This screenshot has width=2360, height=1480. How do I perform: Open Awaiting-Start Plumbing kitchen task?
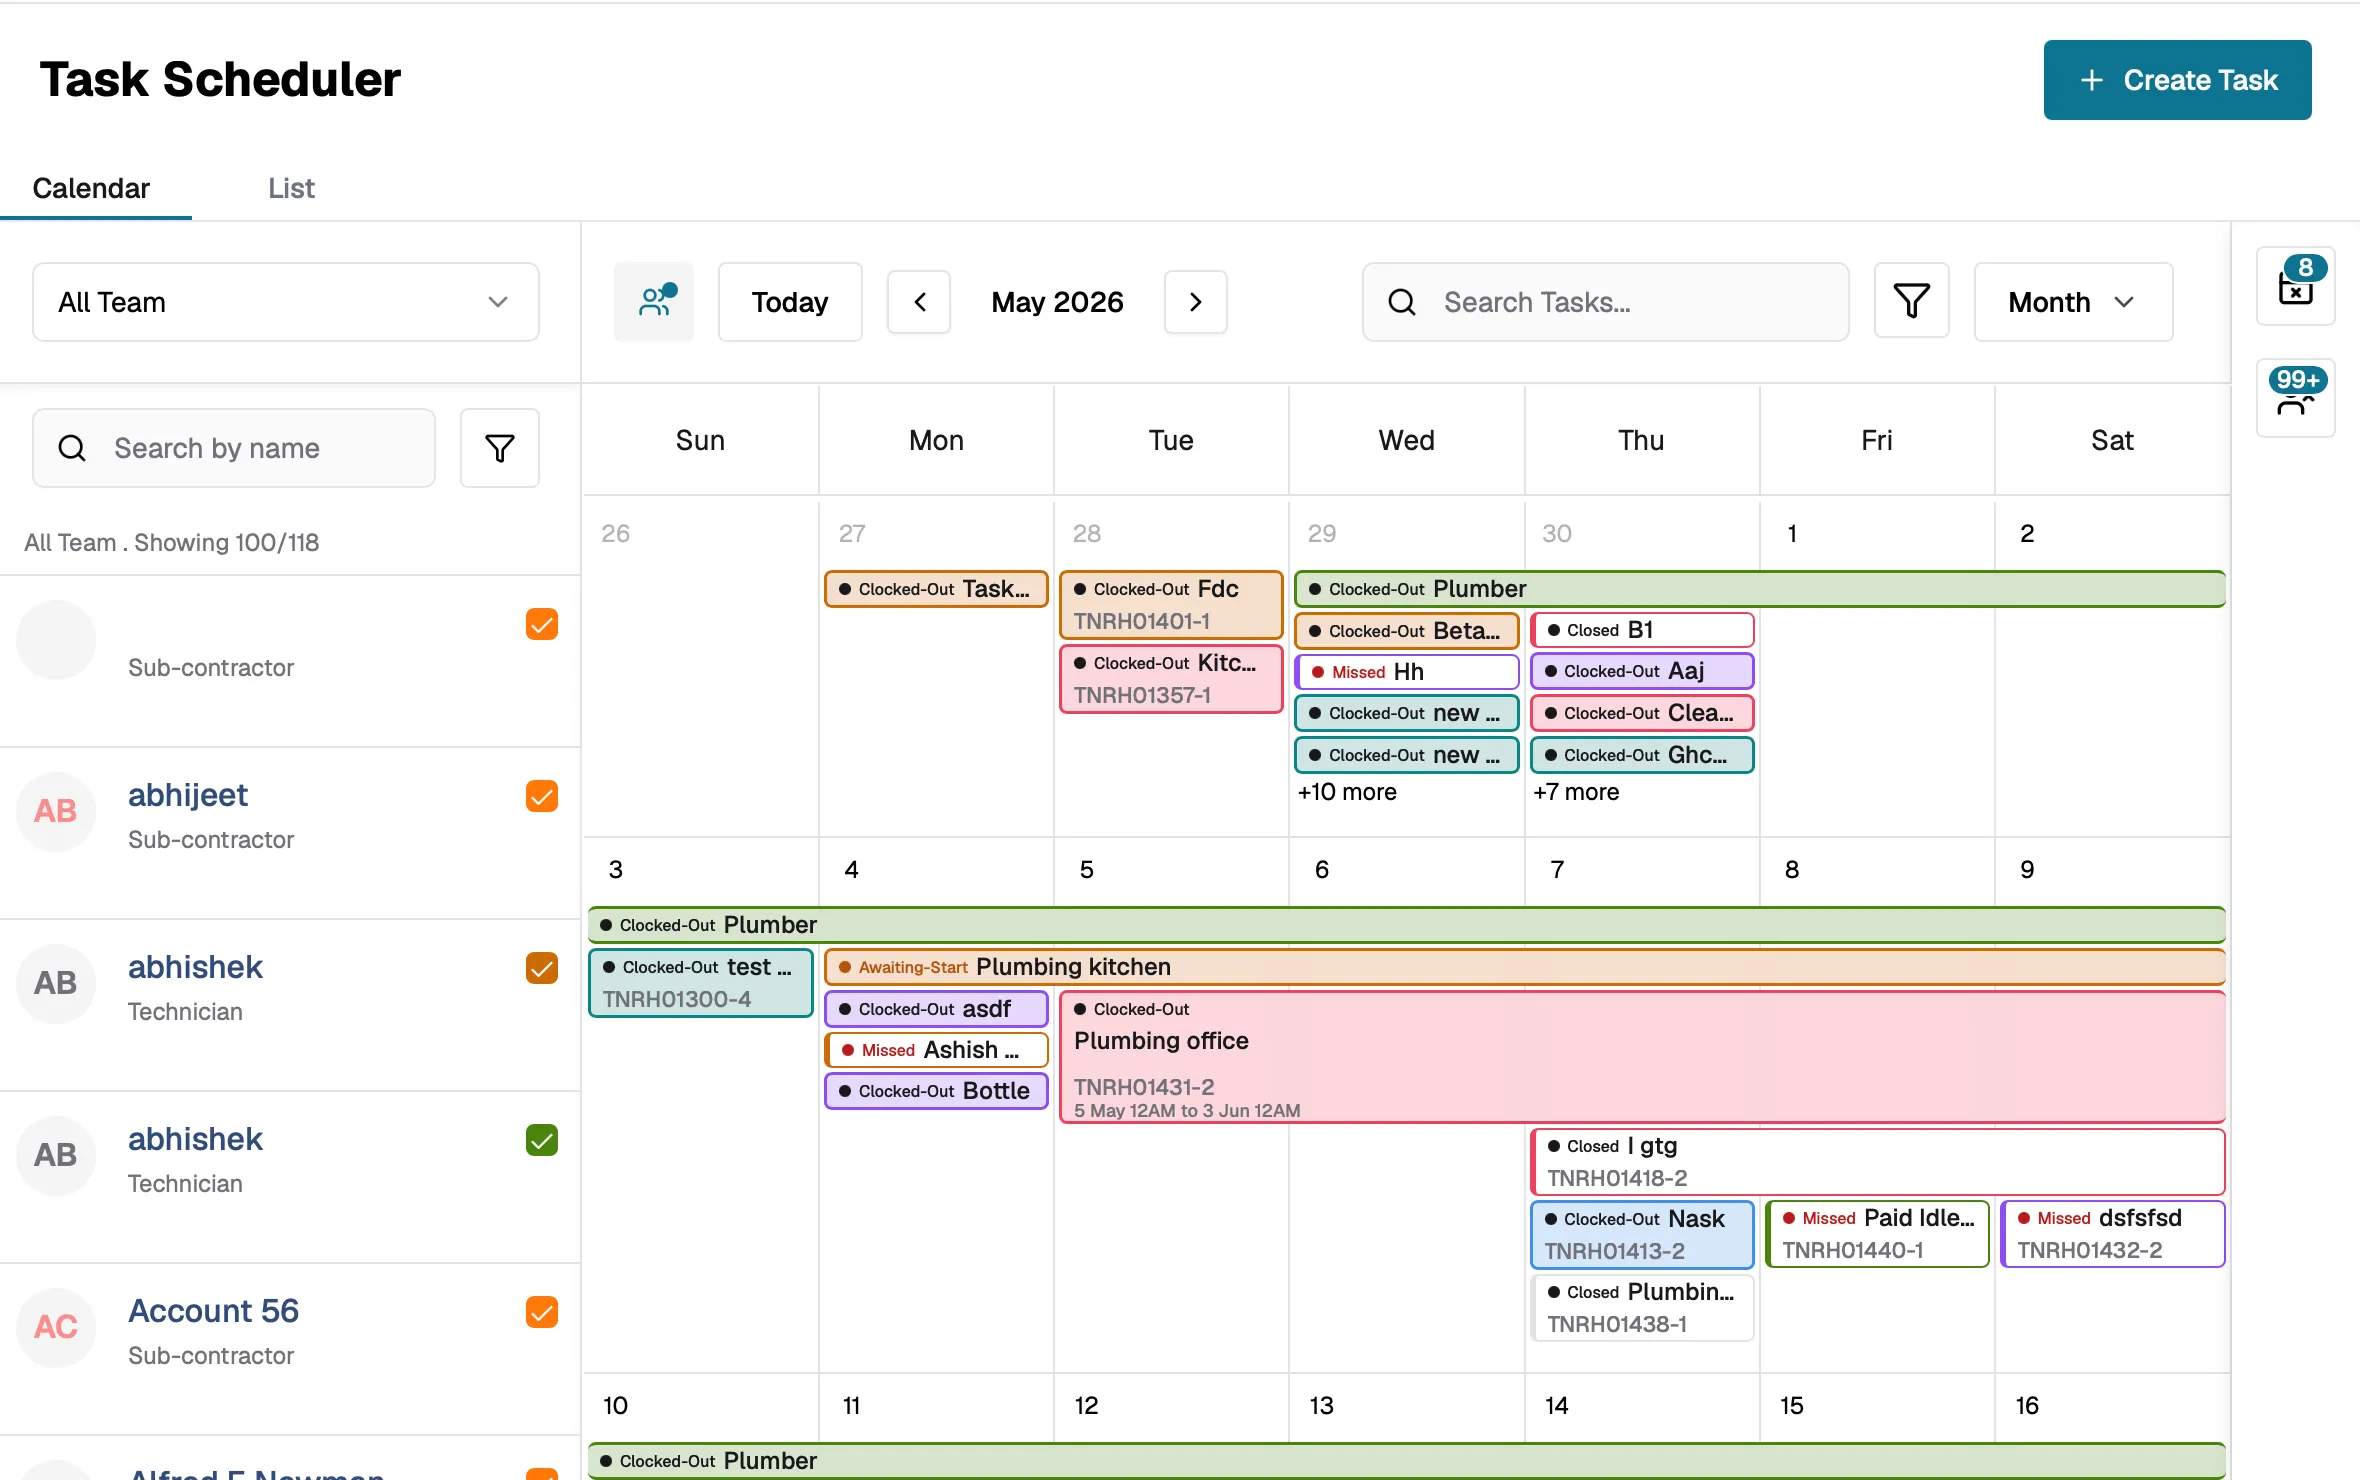pyautogui.click(x=1524, y=967)
